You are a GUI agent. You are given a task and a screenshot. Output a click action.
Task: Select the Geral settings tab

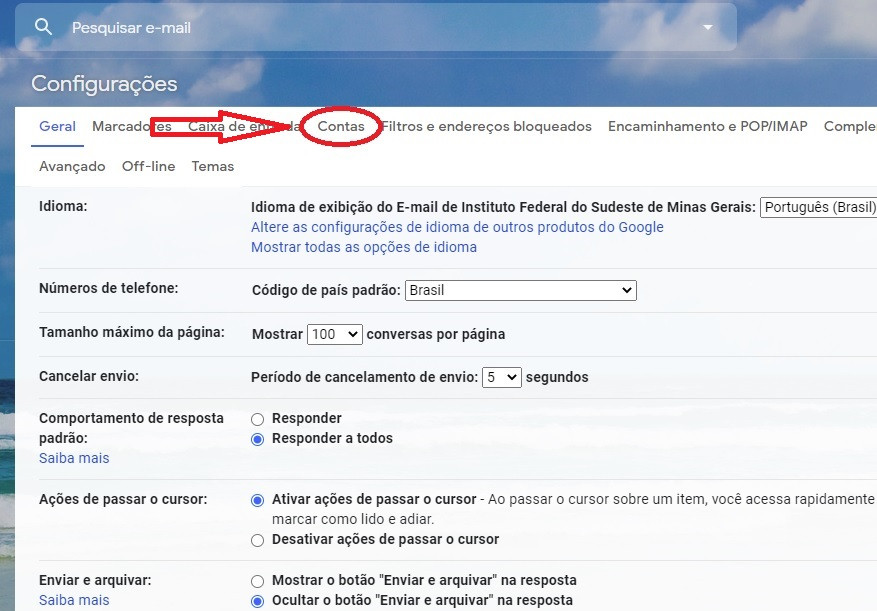click(57, 127)
